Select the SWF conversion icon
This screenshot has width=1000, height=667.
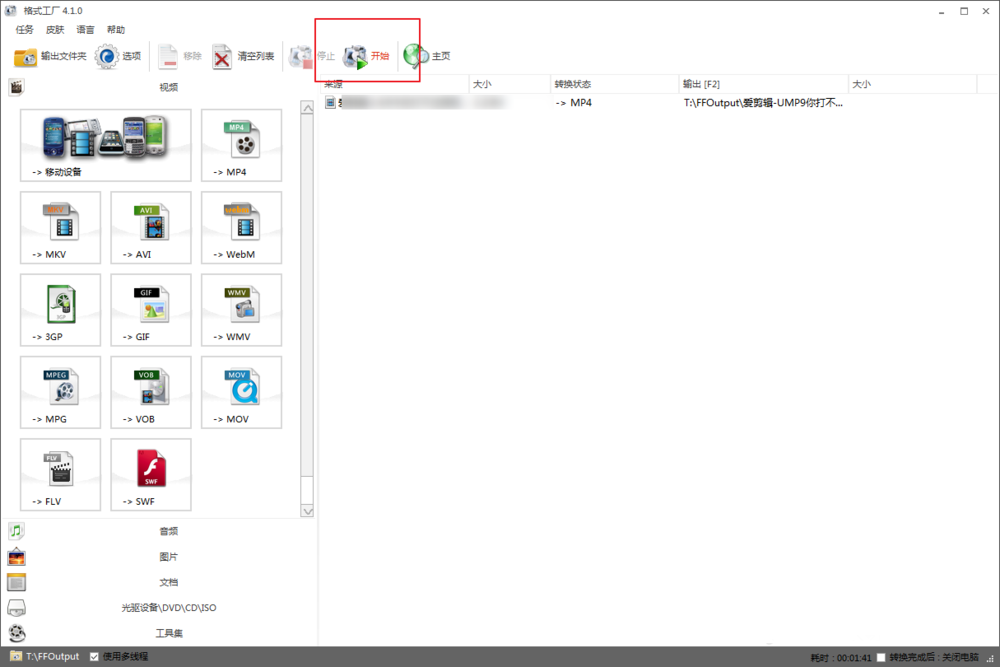[x=151, y=474]
